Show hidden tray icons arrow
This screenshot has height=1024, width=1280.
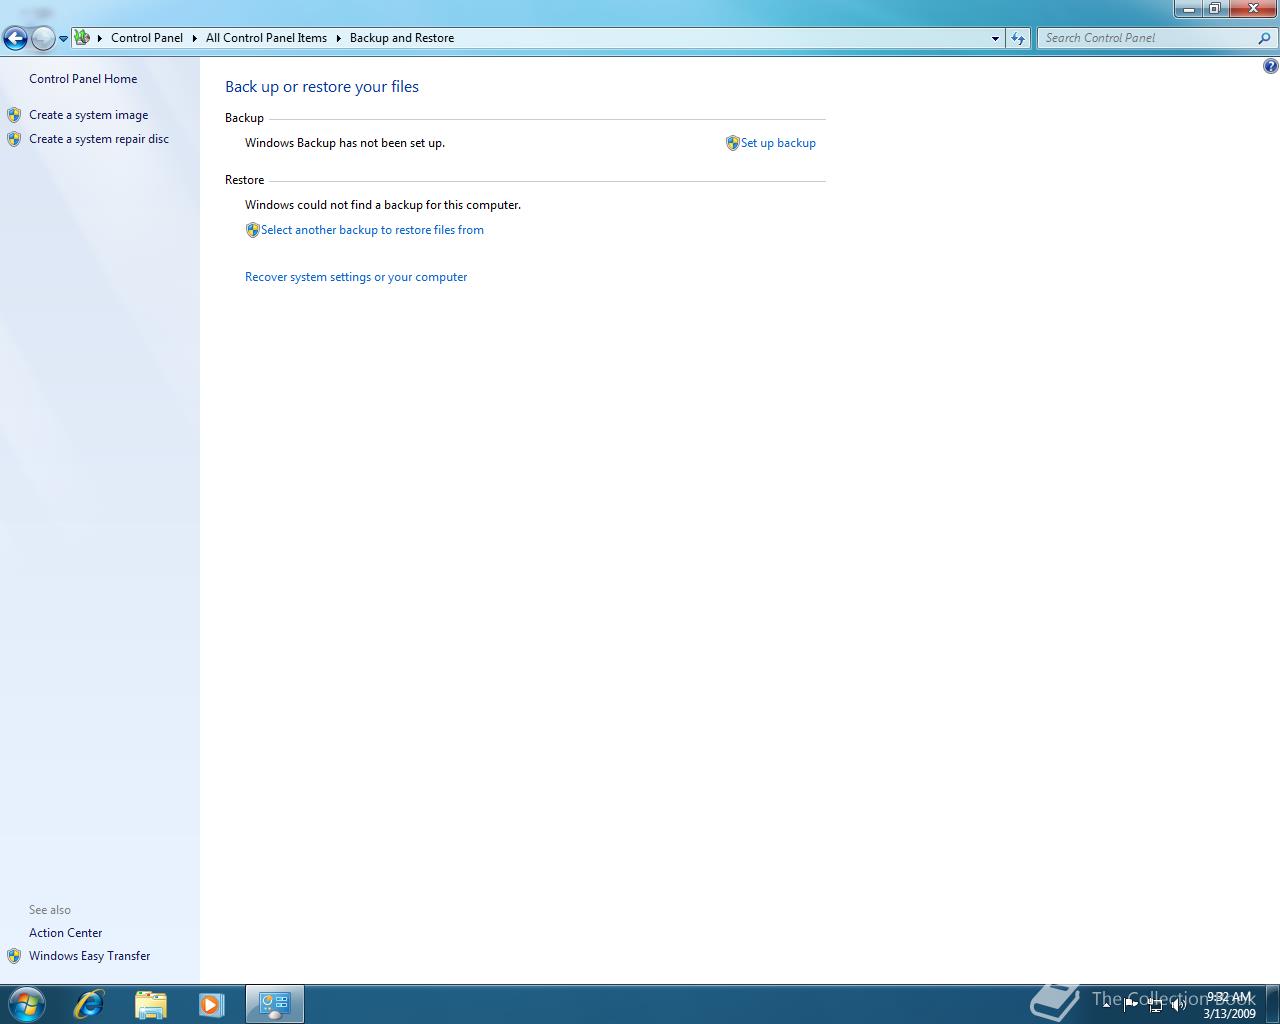pos(1107,1004)
